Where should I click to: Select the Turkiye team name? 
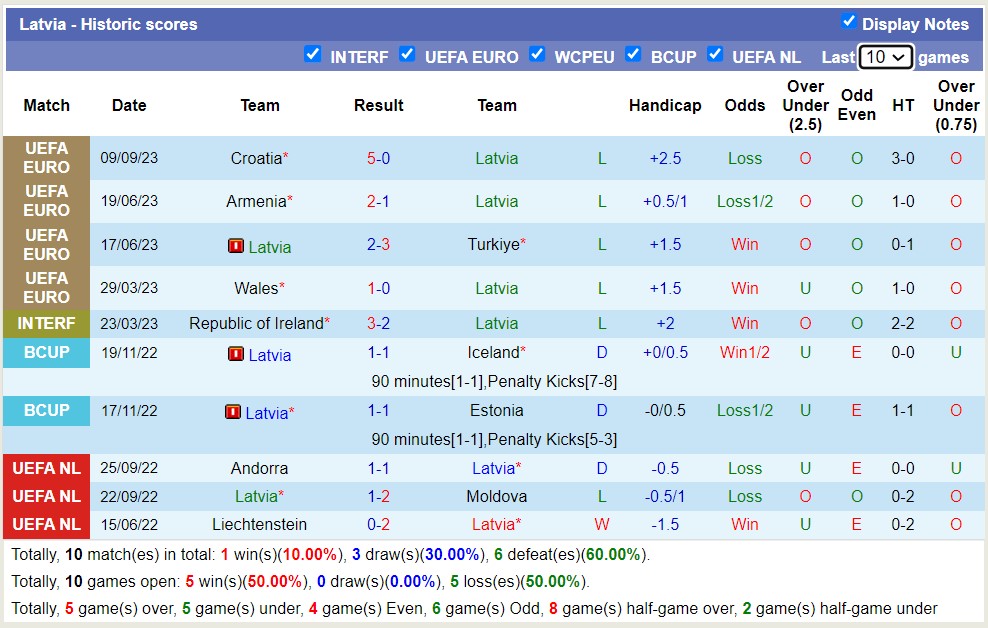click(493, 244)
